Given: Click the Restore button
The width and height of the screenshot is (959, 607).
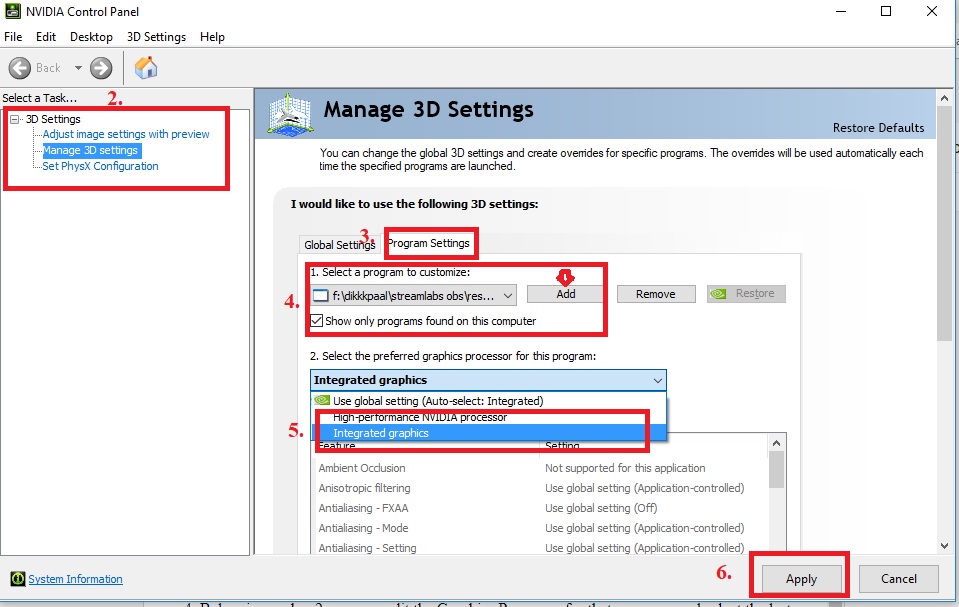Looking at the screenshot, I should coord(746,294).
